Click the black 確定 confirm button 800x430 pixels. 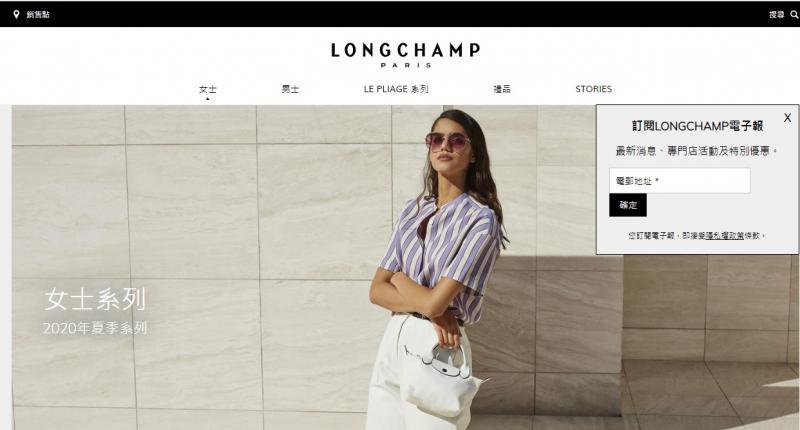click(628, 205)
